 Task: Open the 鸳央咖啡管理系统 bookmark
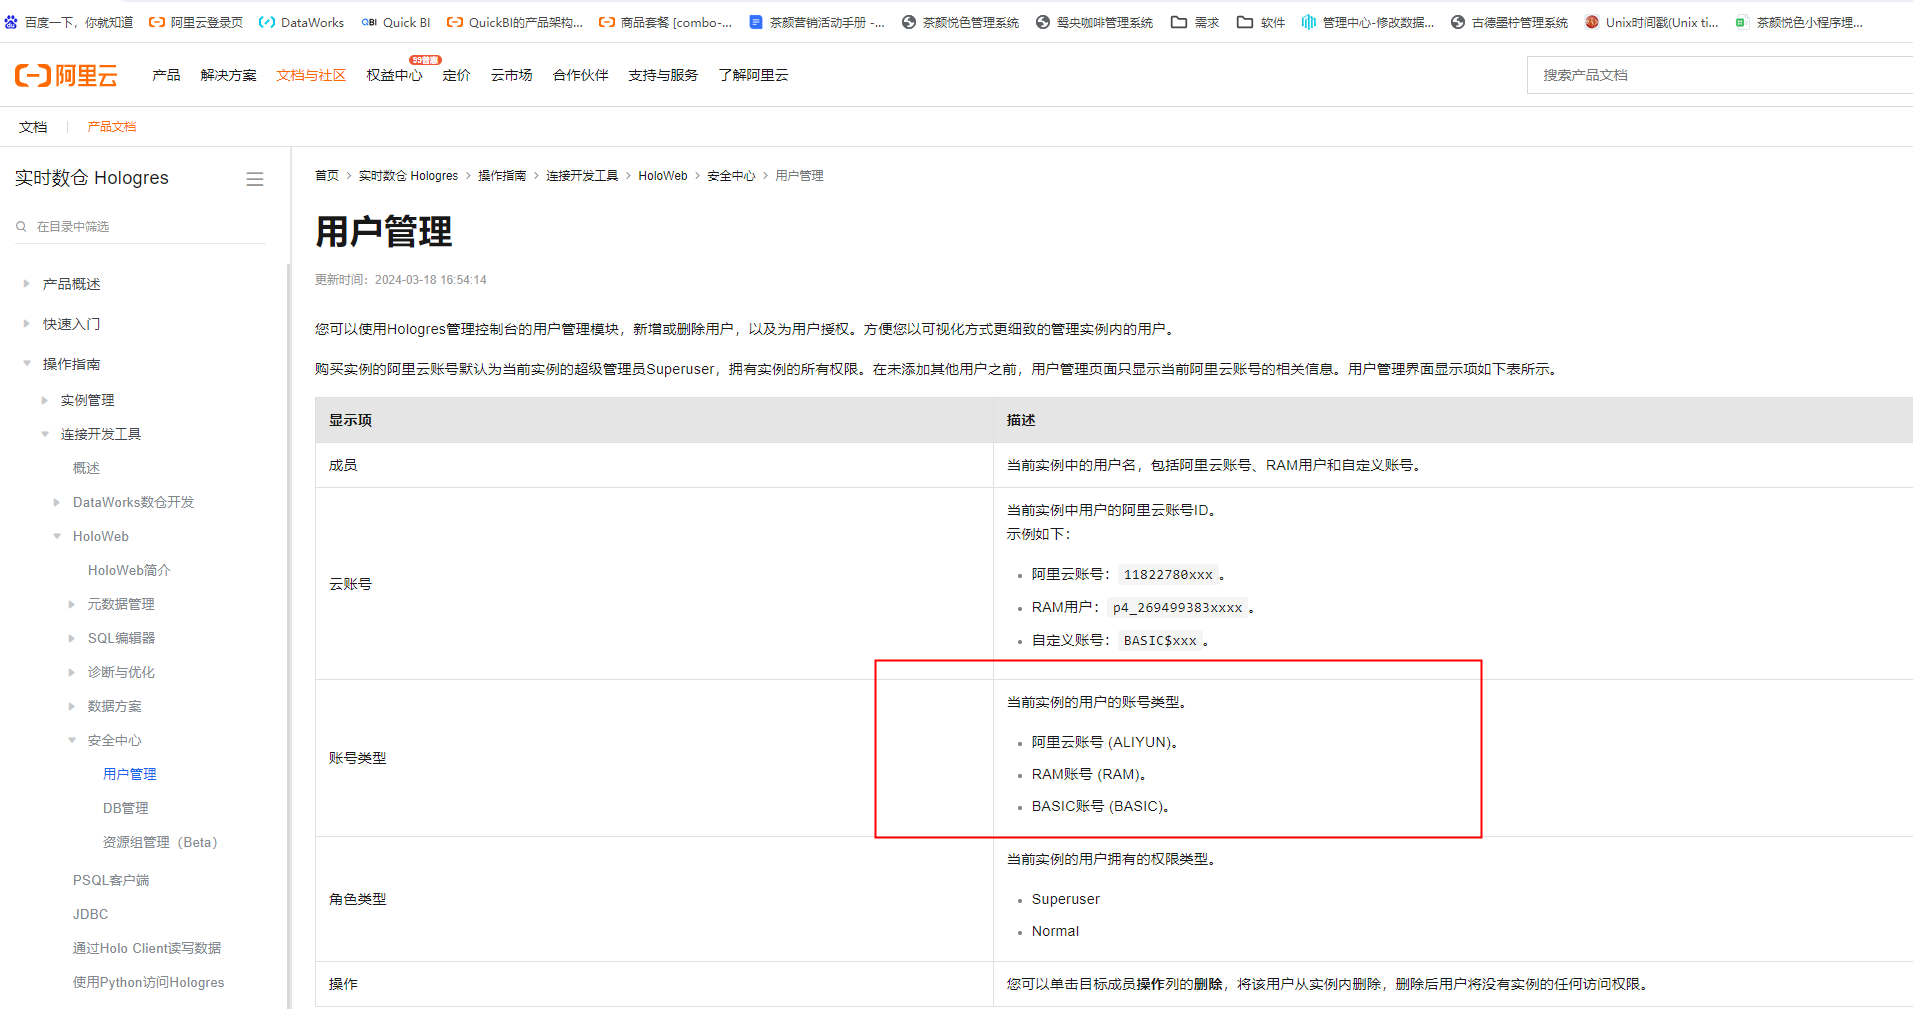click(1094, 22)
